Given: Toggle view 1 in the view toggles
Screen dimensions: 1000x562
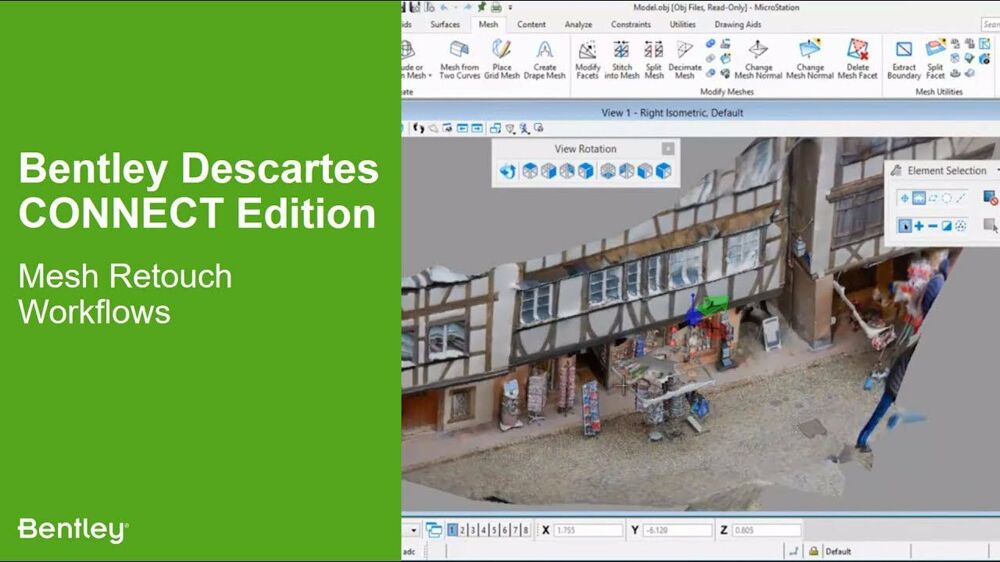Looking at the screenshot, I should (x=452, y=530).
